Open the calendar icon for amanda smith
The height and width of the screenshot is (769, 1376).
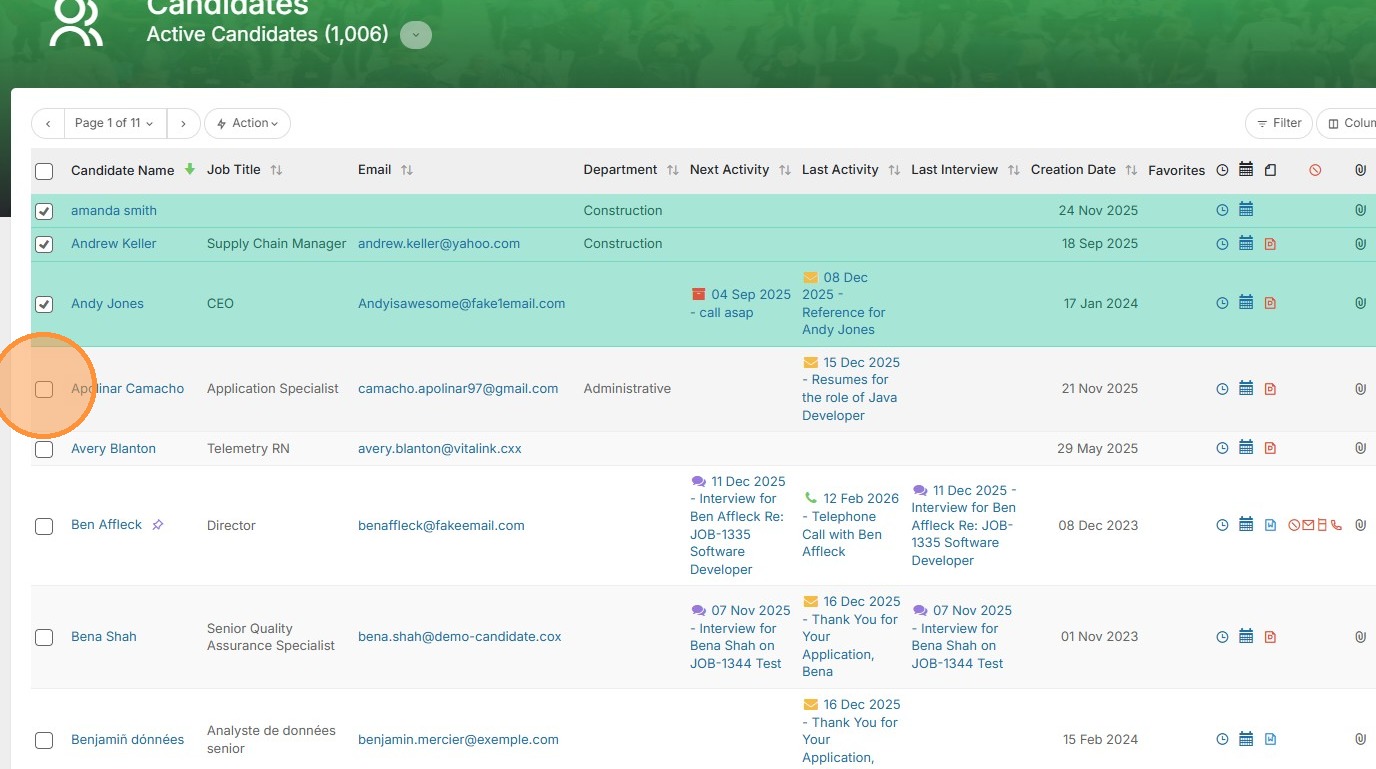1246,210
